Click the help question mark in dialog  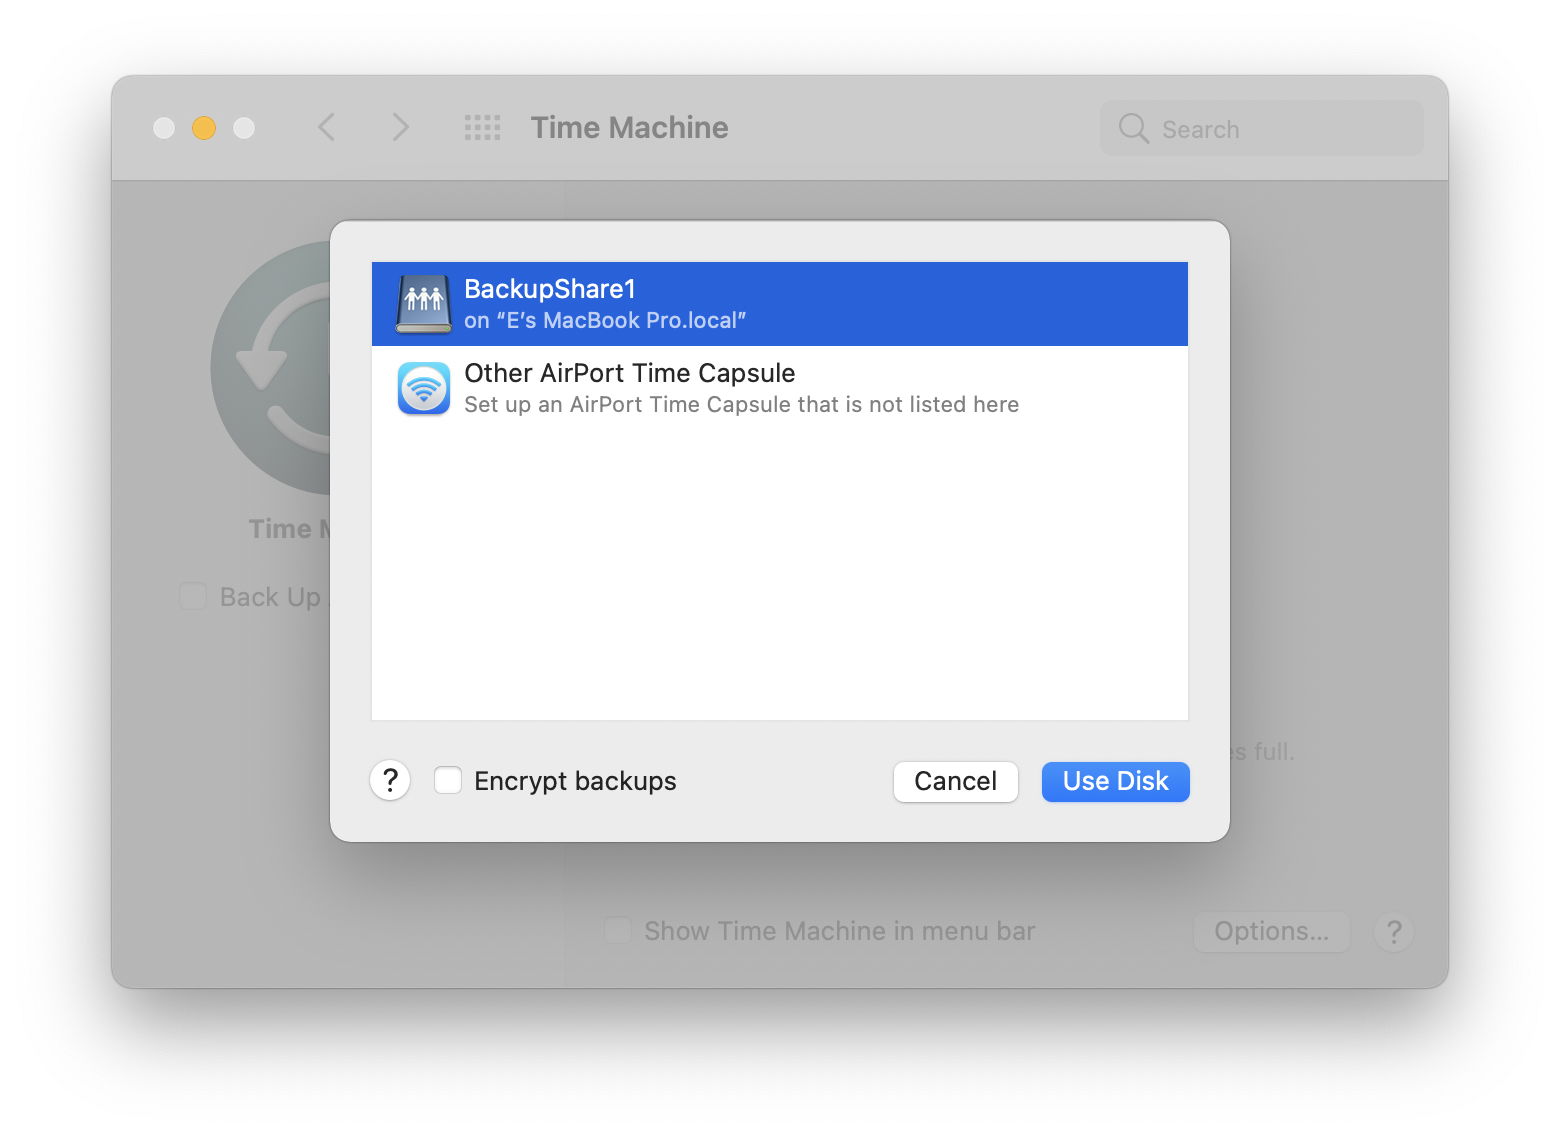(390, 780)
